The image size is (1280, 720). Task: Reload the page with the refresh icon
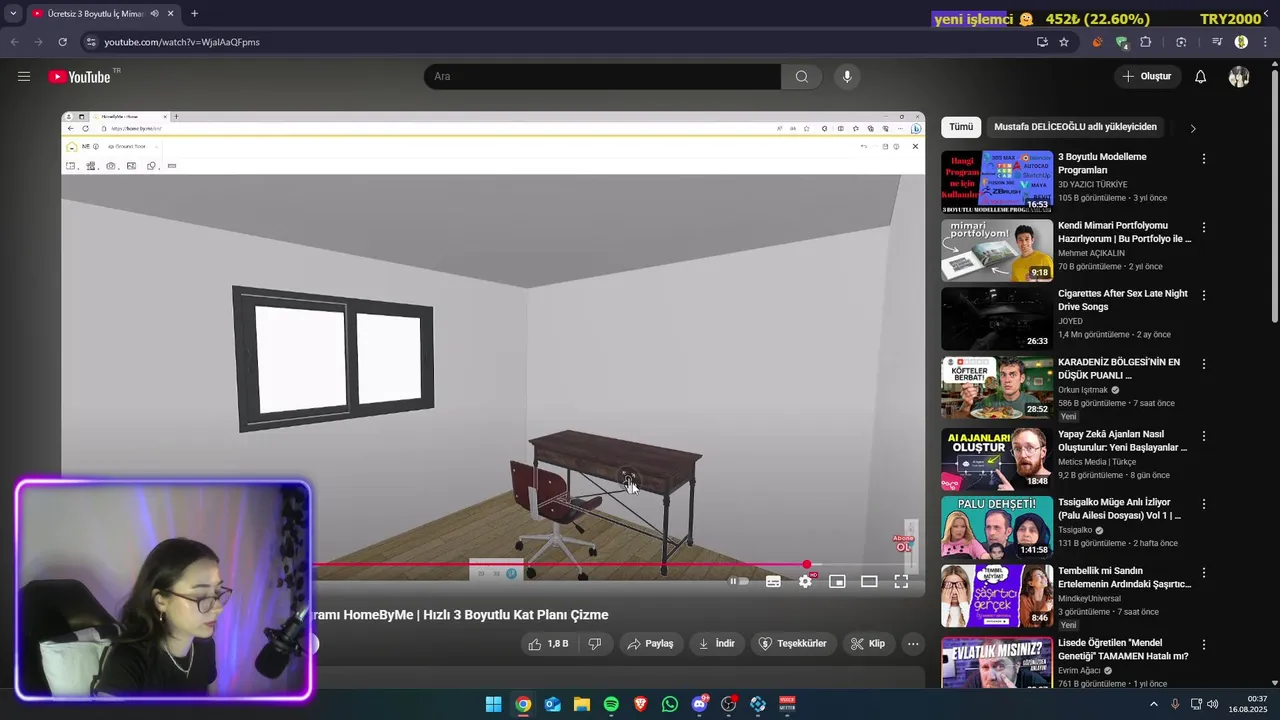(x=62, y=42)
